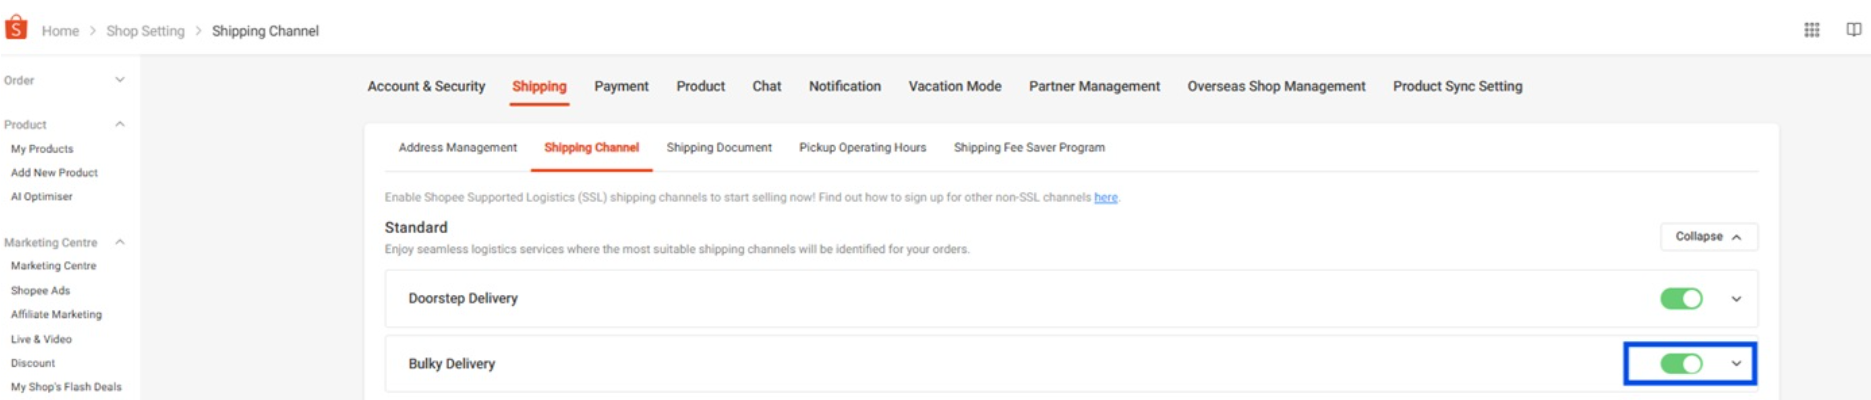Collapse the Standard section
1871x400 pixels.
1709,237
